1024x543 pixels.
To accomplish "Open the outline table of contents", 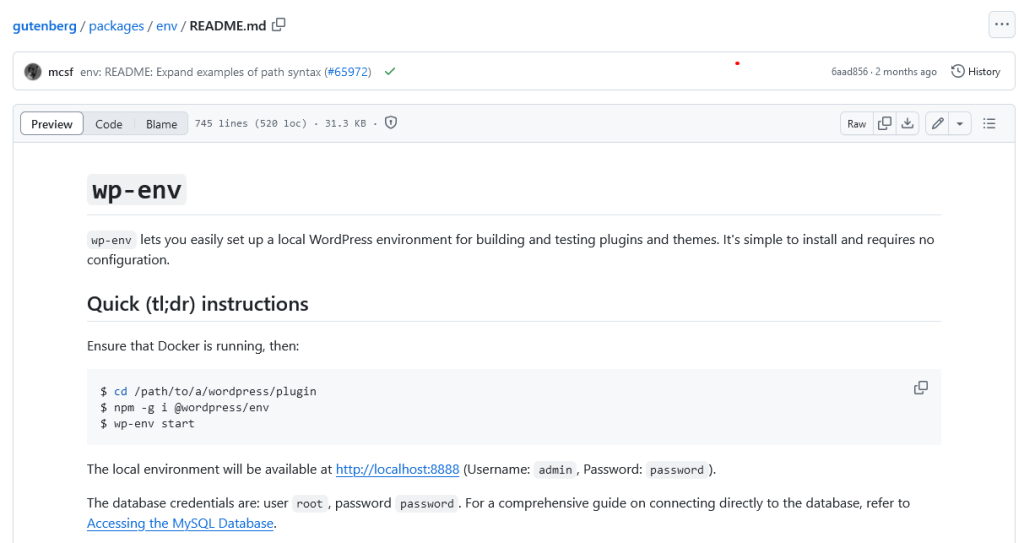I will pyautogui.click(x=989, y=123).
